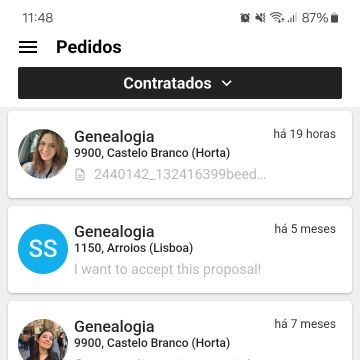The image size is (360, 360).
Task: Tap the alarm icon in status bar
Action: [x=245, y=18]
